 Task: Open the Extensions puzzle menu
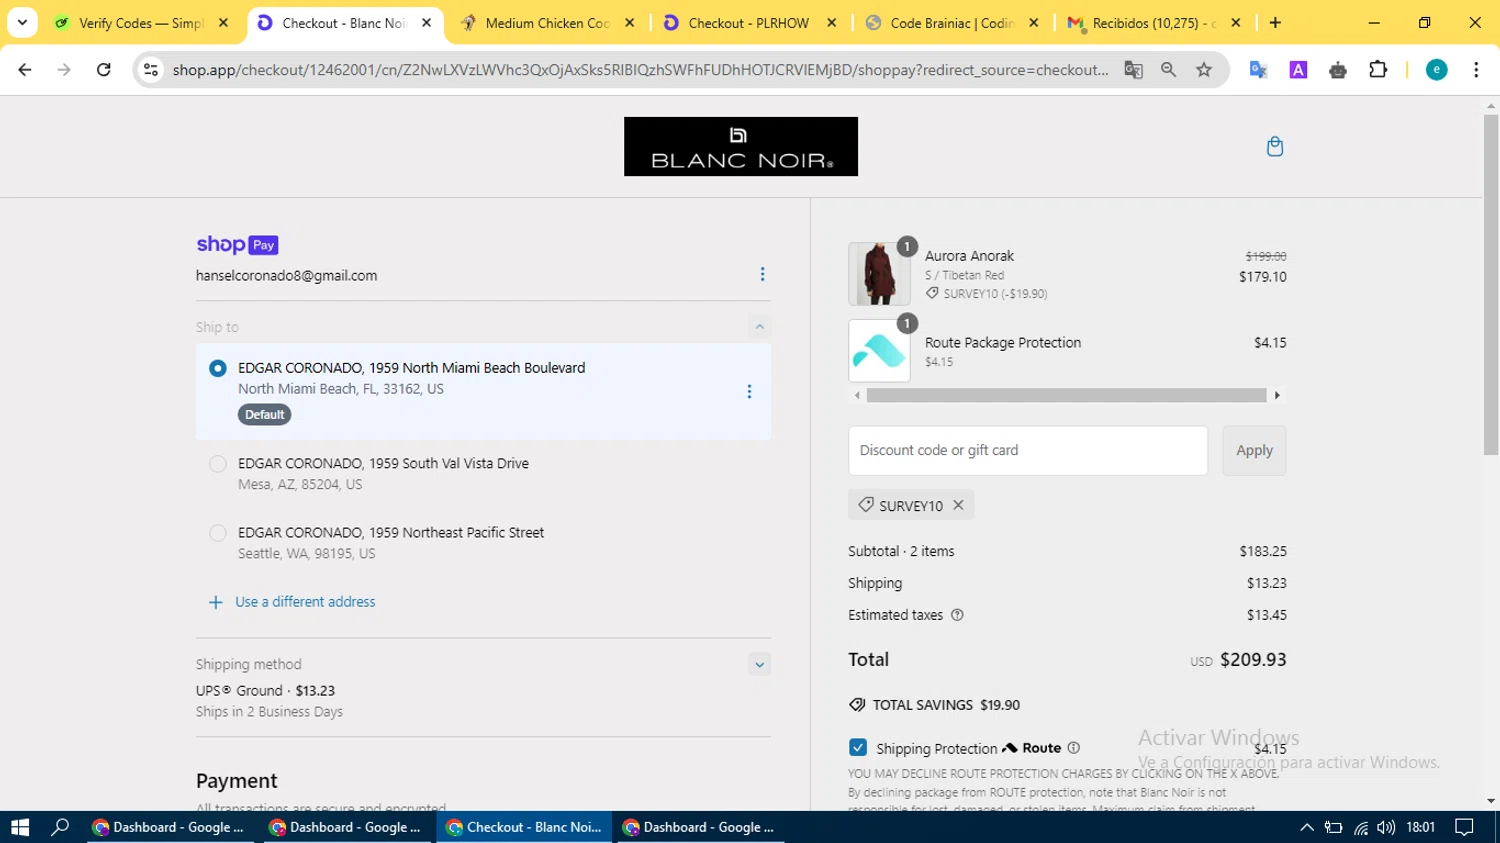coord(1378,70)
